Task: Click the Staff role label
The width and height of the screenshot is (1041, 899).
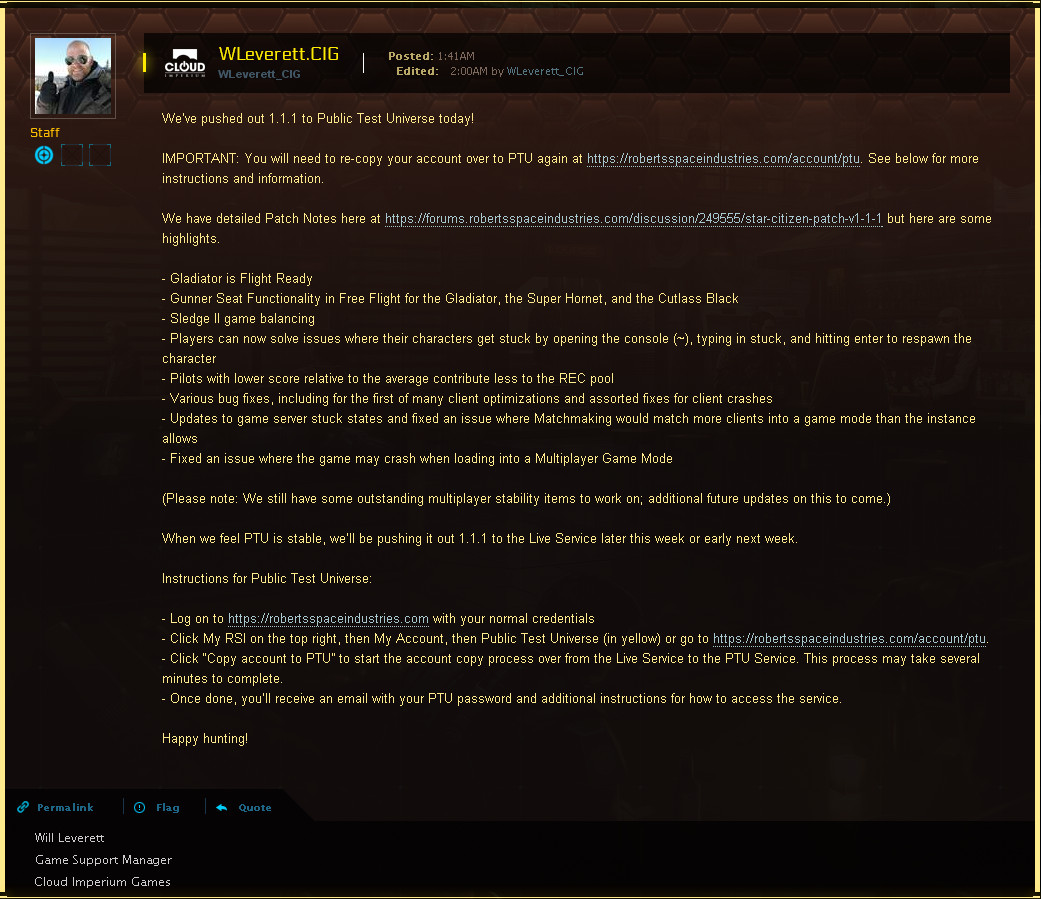Action: tap(44, 133)
